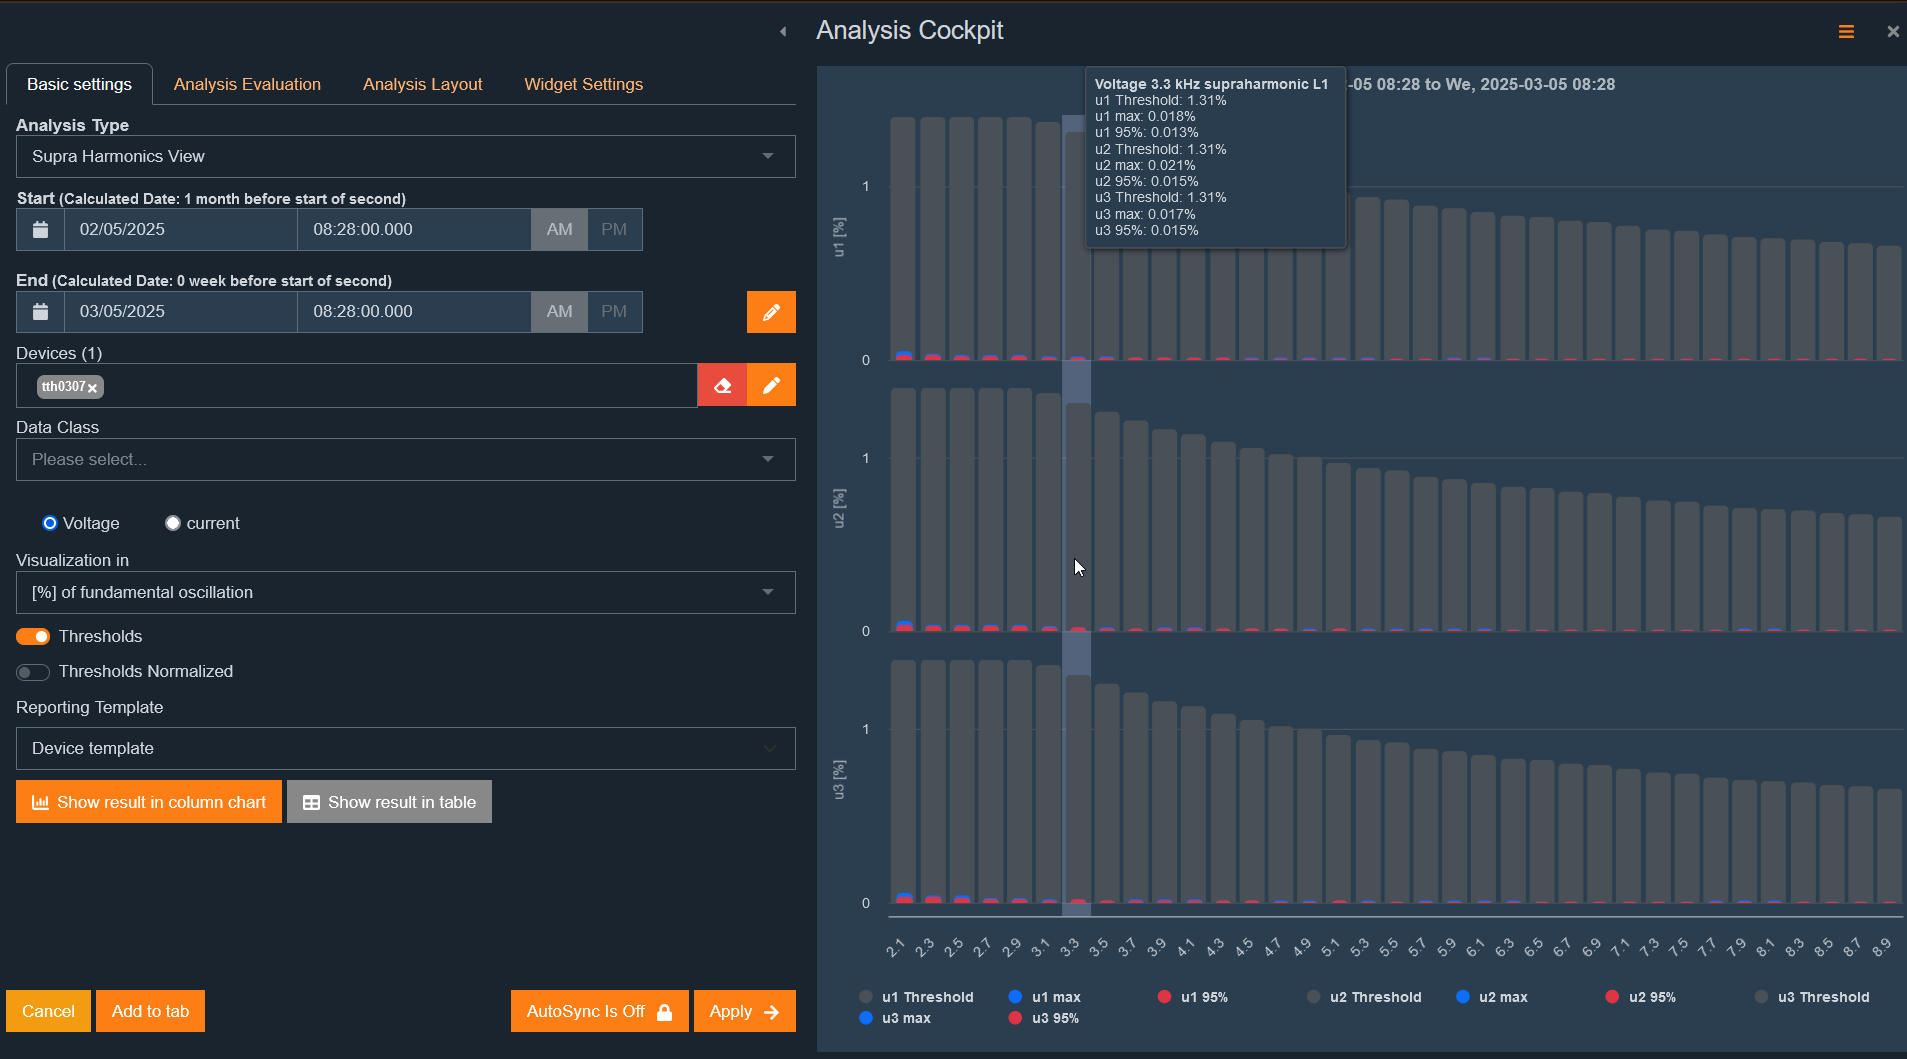Switch to the Analysis Evaluation tab

pyautogui.click(x=246, y=84)
